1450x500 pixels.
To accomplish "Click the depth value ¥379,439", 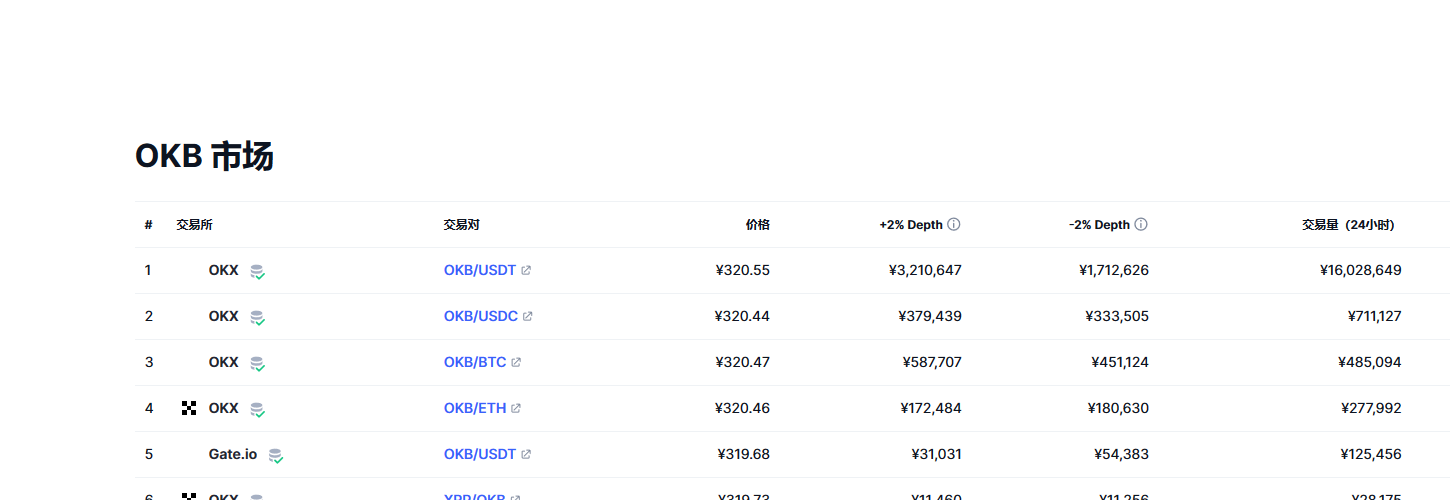I will (x=930, y=316).
